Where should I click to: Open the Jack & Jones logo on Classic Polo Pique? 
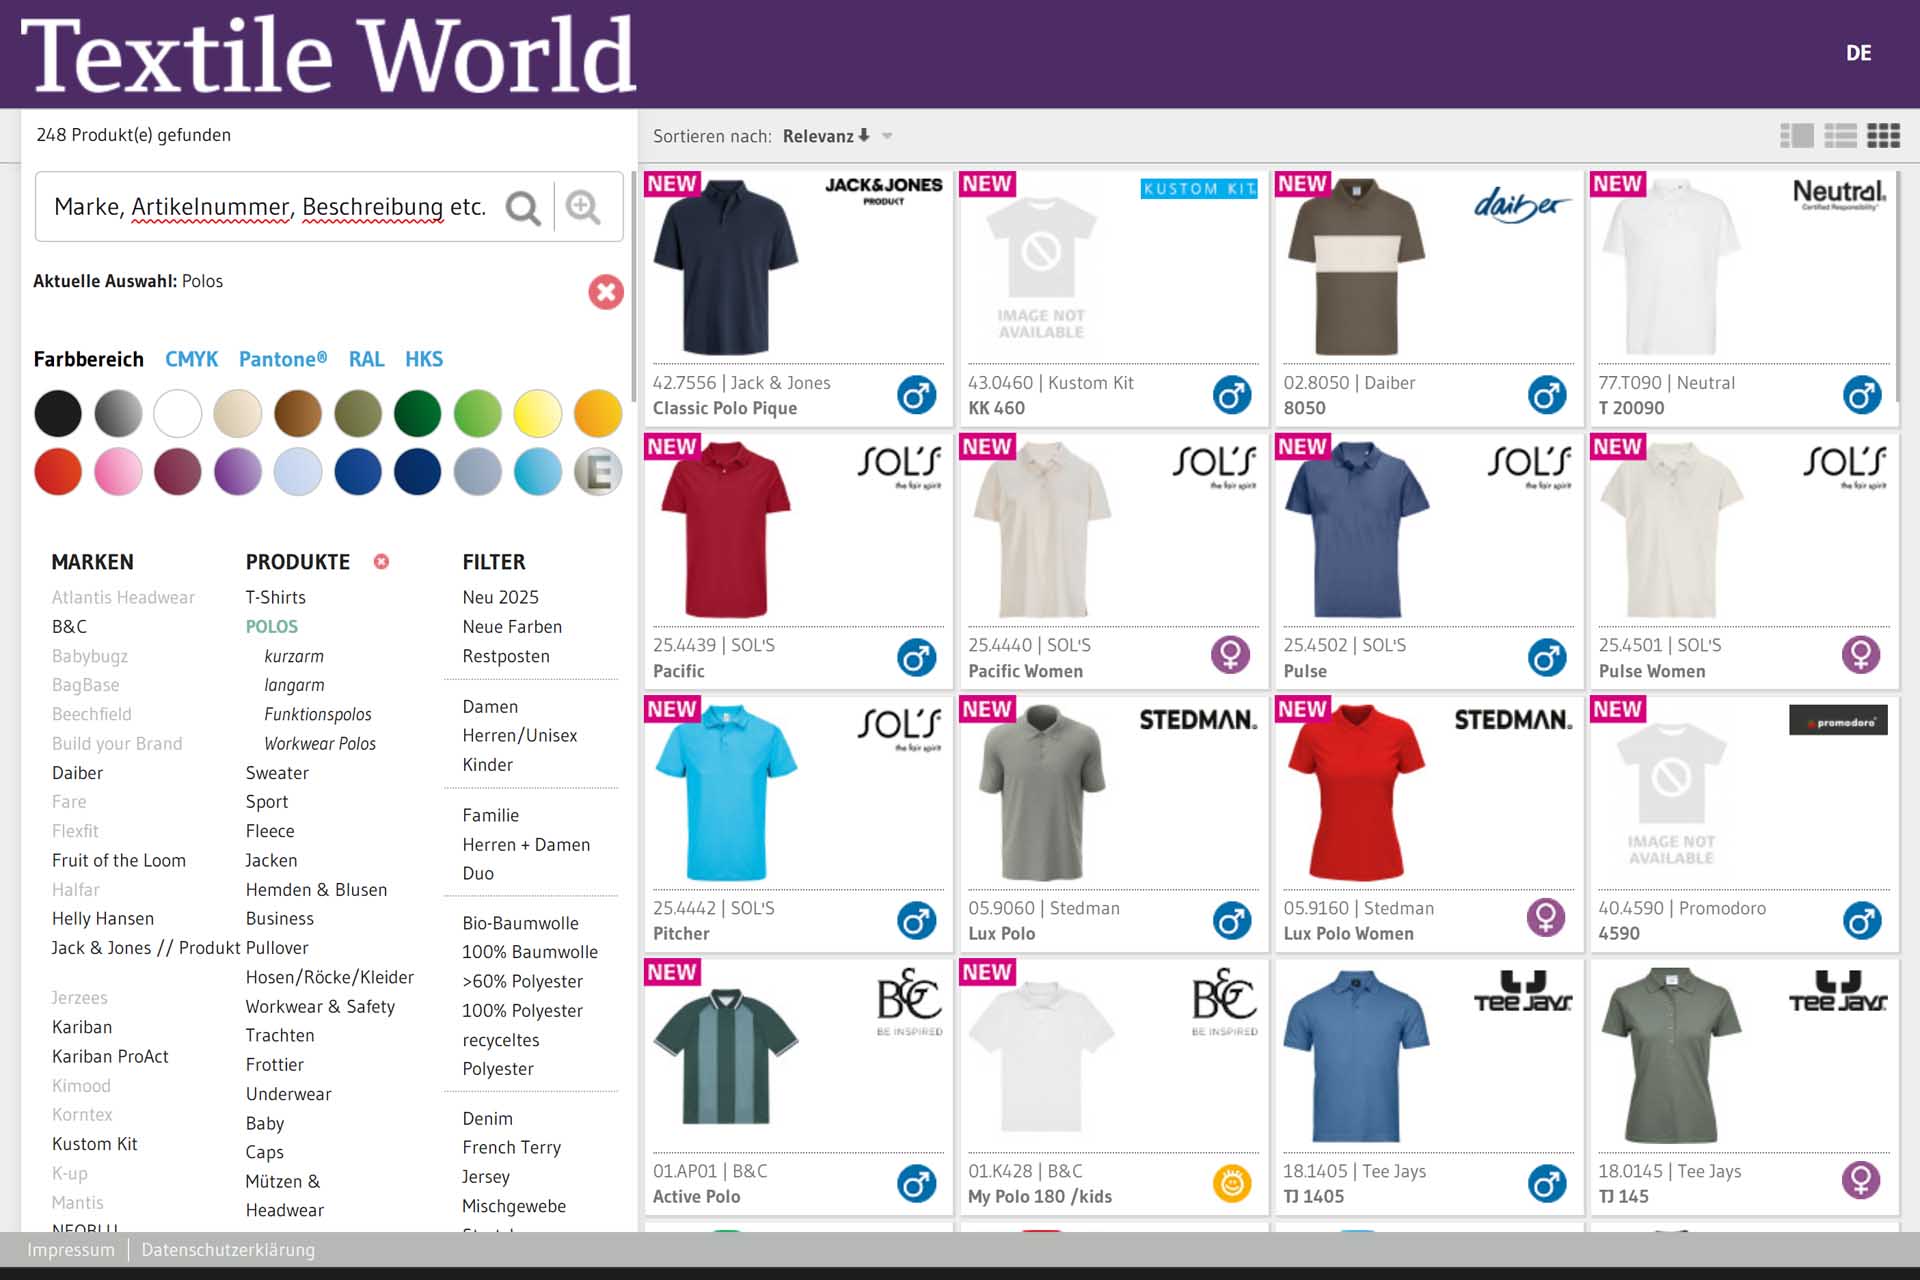click(883, 190)
